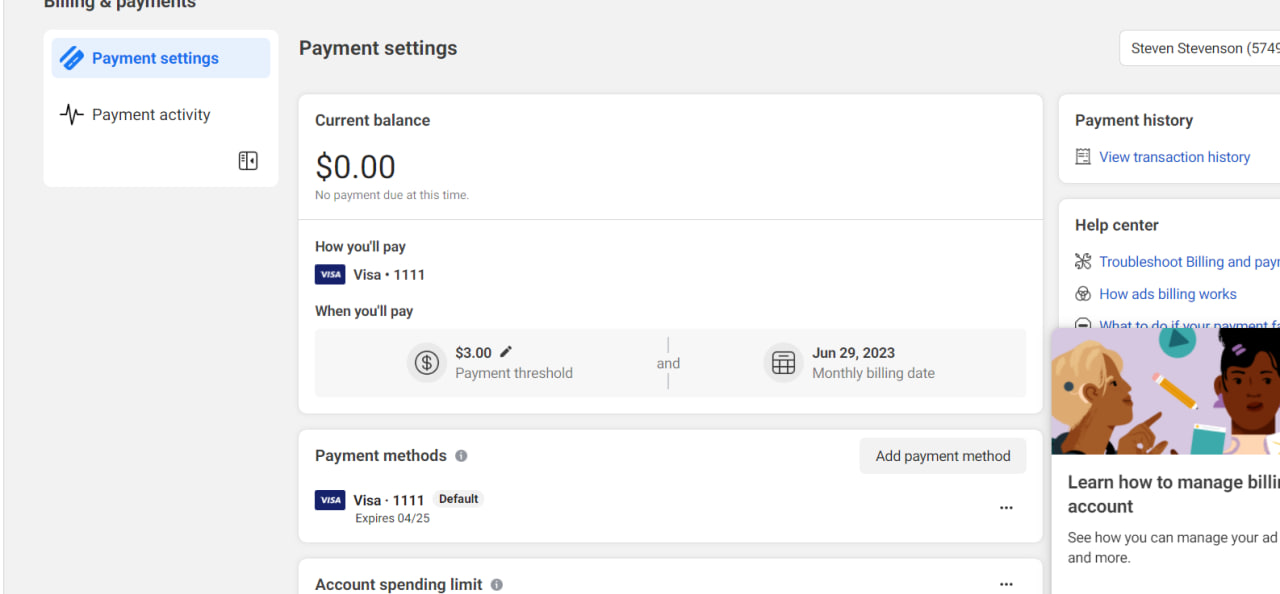Click the dollar sign payment threshold icon
The width and height of the screenshot is (1280, 594).
pos(427,363)
